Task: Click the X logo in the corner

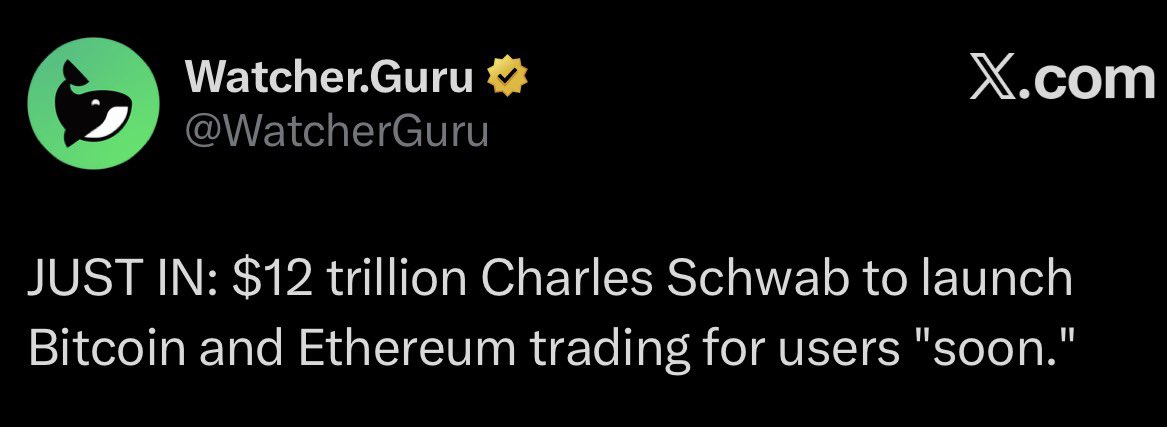Action: click(x=995, y=79)
